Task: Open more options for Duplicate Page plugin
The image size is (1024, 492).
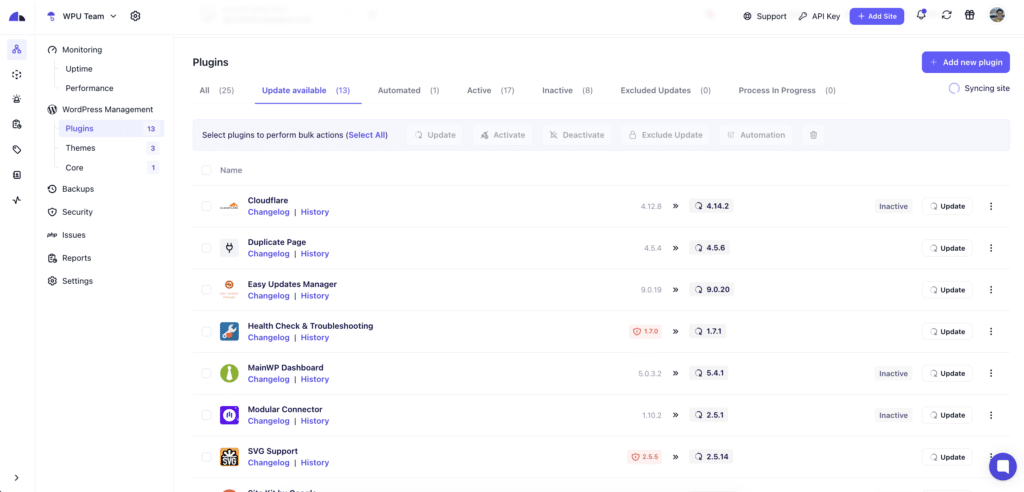Action: tap(991, 248)
